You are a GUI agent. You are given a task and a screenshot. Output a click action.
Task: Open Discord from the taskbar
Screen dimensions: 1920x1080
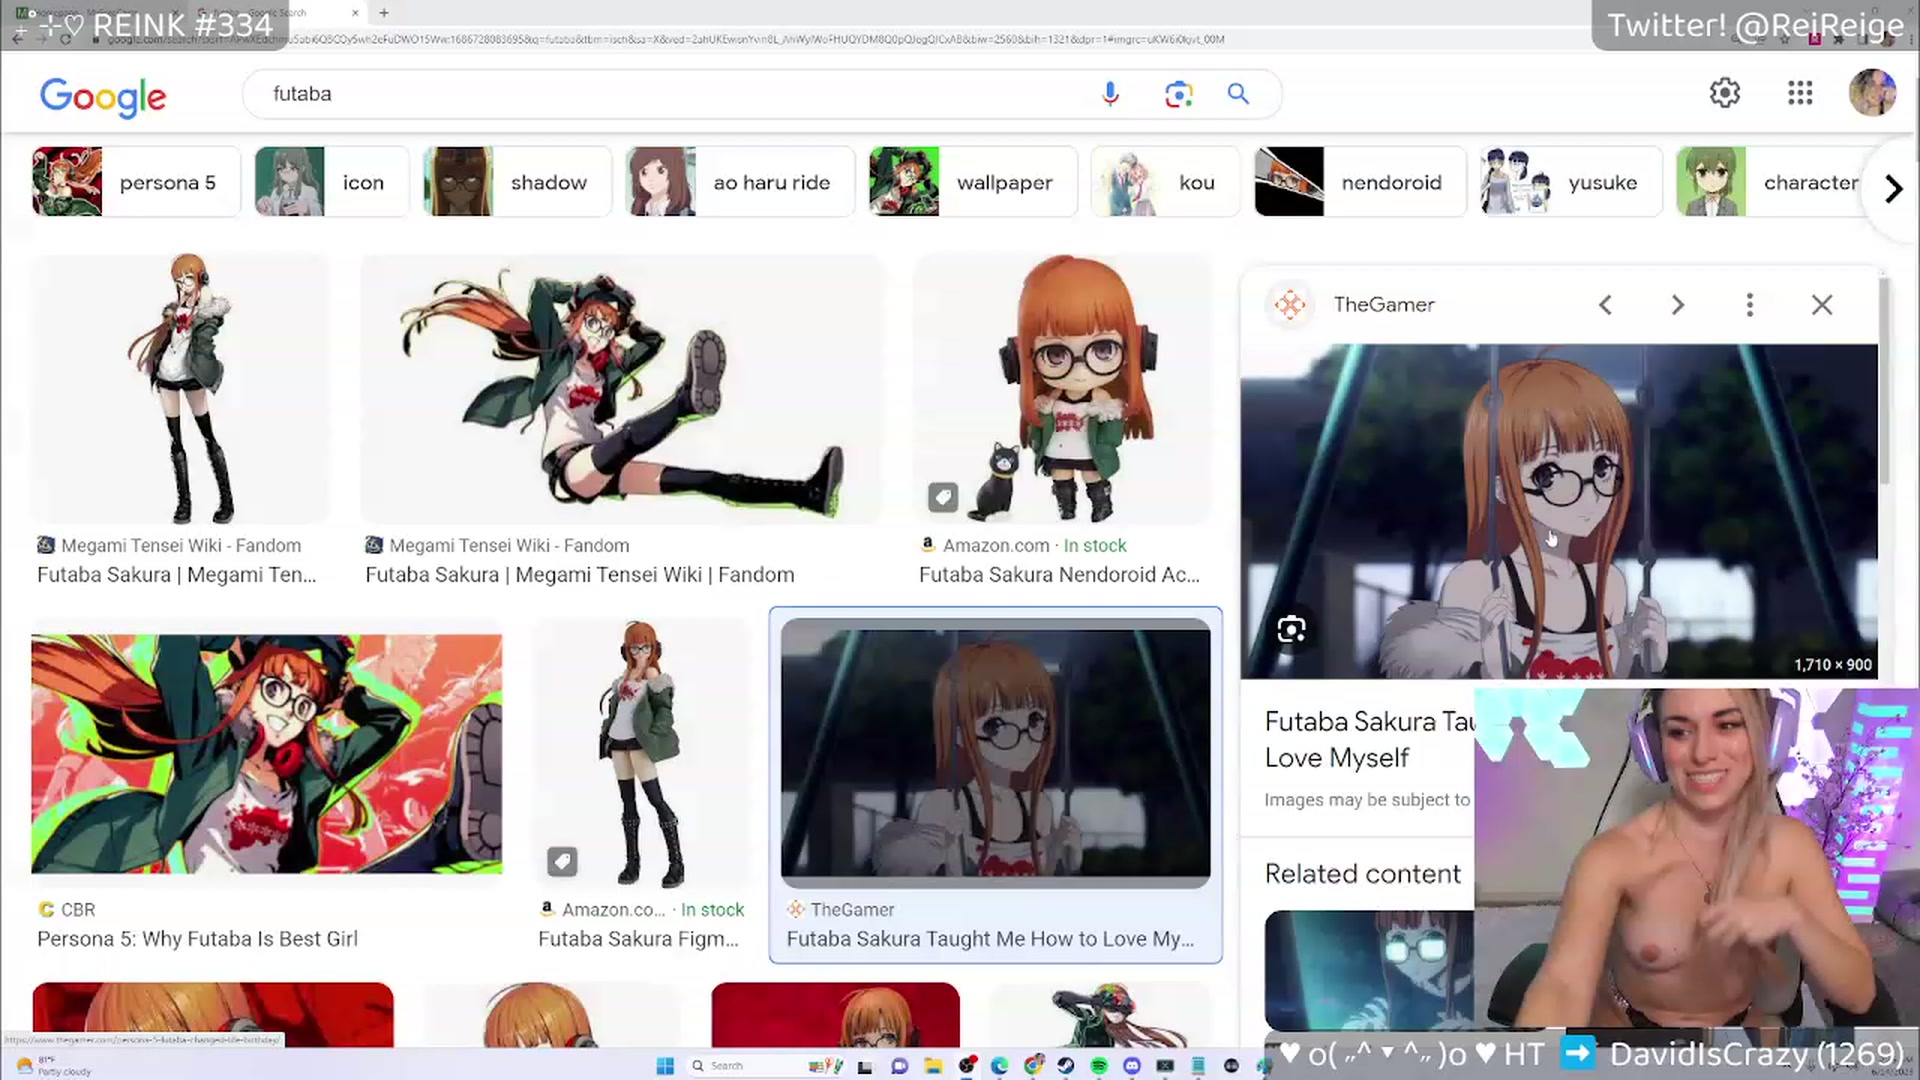pos(1132,1066)
